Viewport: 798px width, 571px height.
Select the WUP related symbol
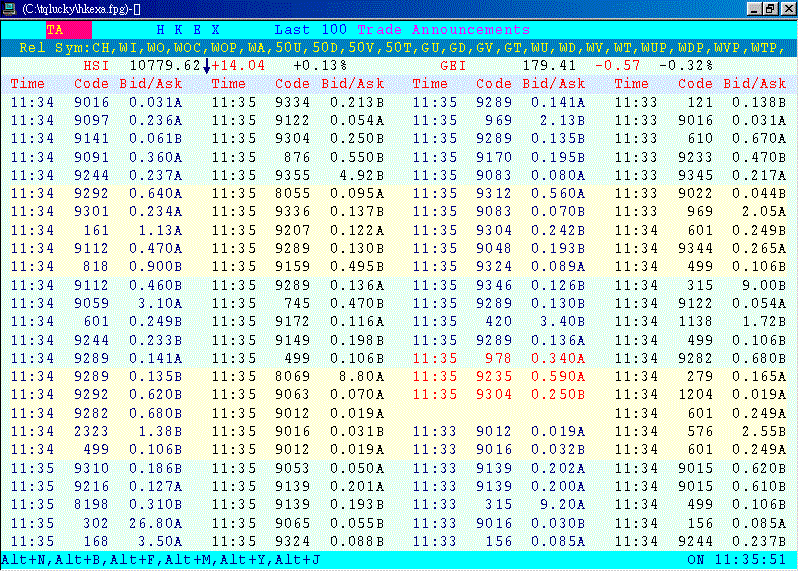click(654, 48)
